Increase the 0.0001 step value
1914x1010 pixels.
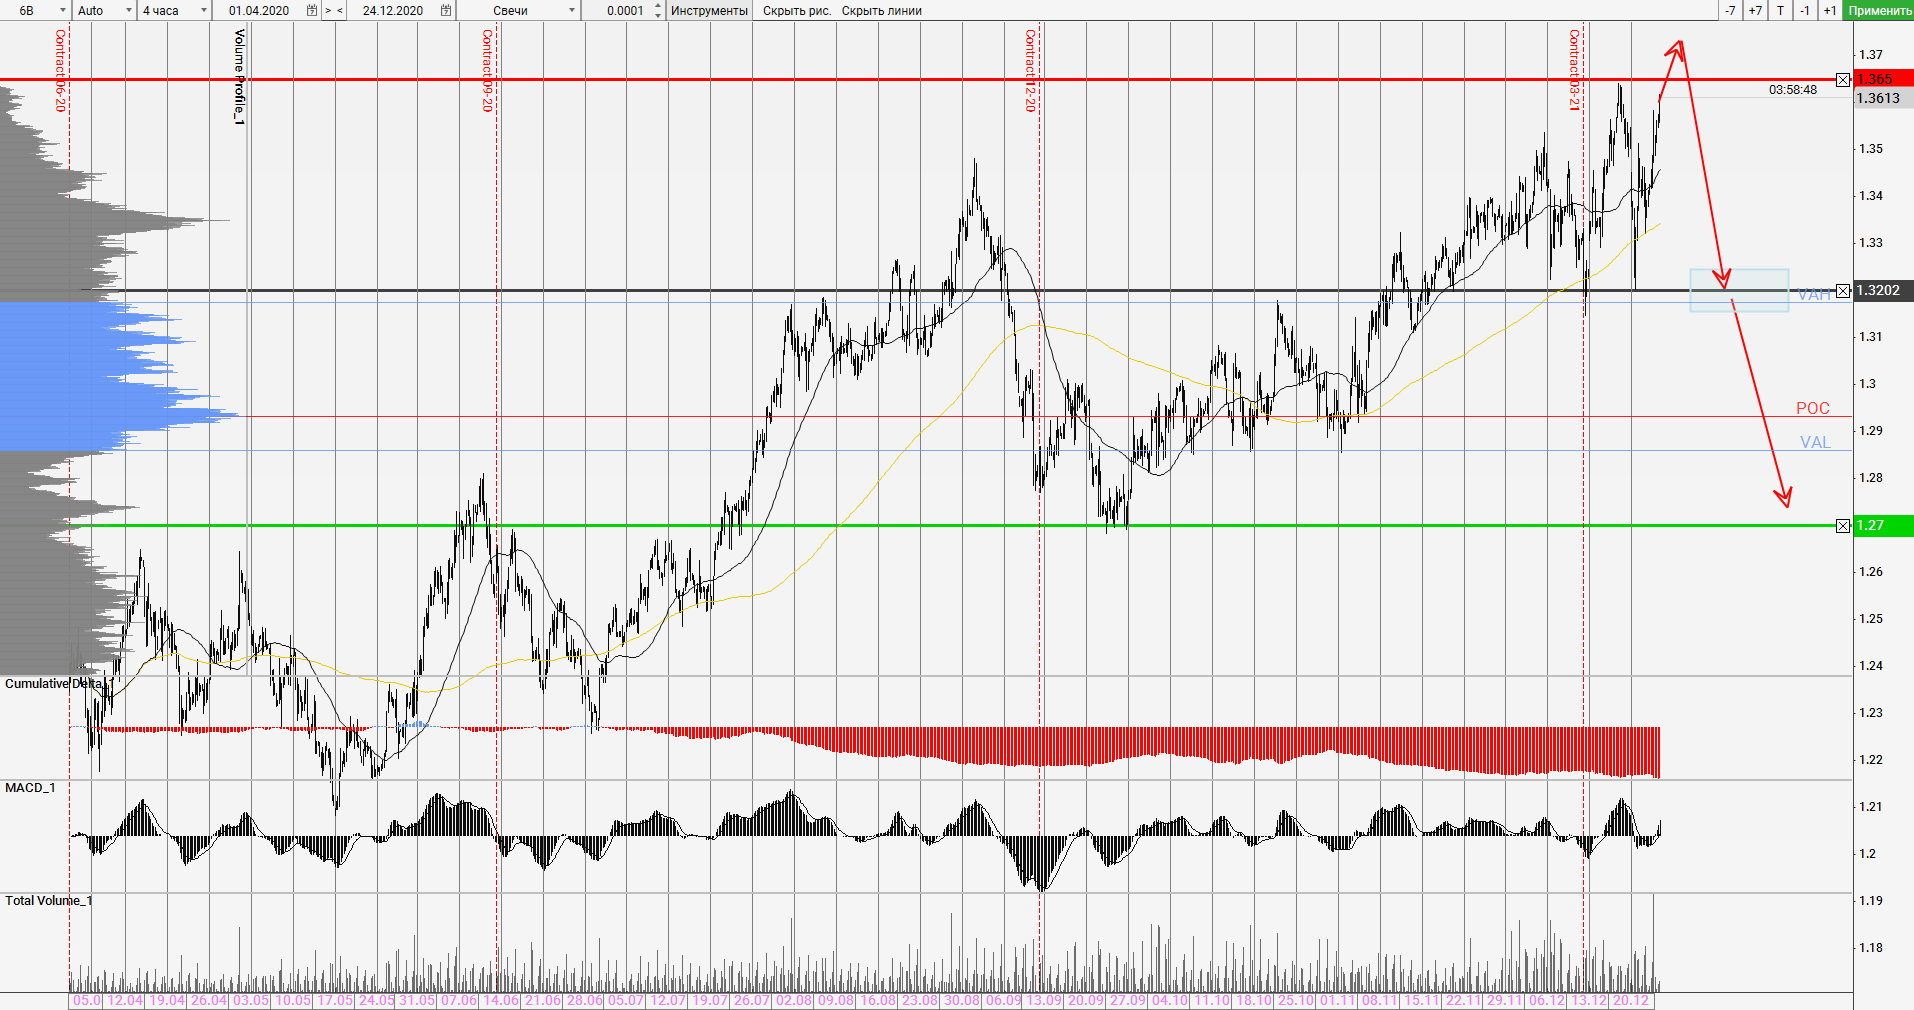(657, 6)
